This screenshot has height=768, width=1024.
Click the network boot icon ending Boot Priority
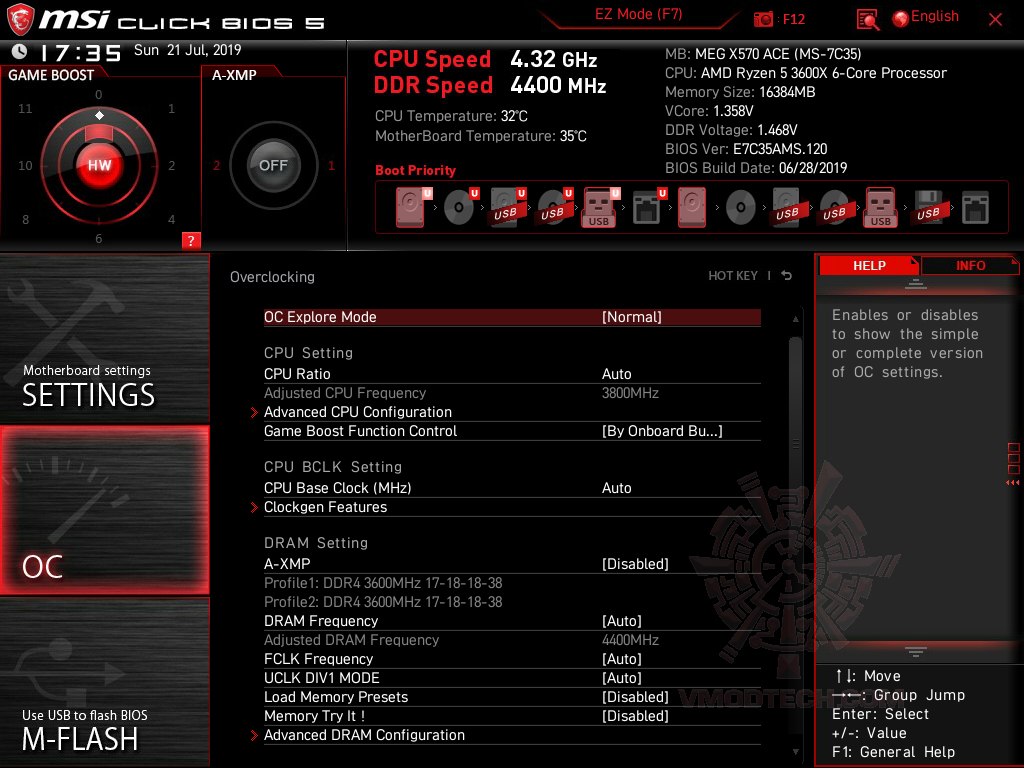pos(973,206)
